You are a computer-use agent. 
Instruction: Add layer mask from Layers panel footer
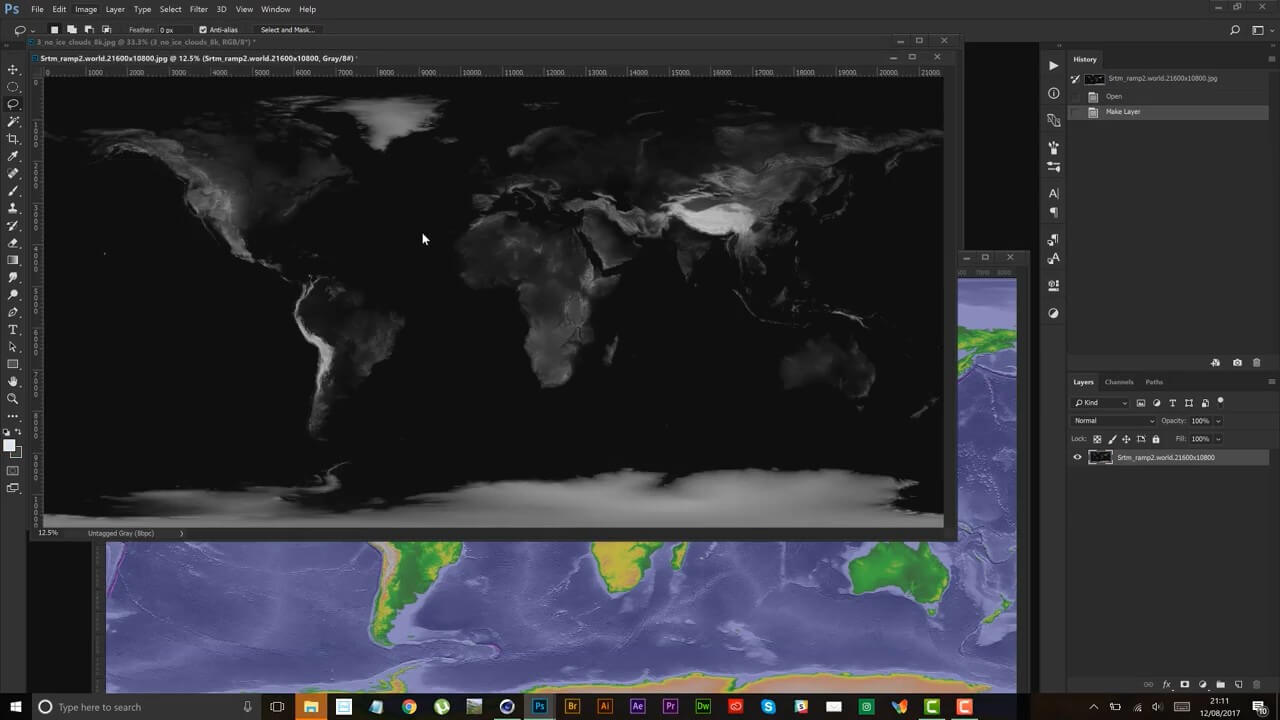tap(1185, 685)
